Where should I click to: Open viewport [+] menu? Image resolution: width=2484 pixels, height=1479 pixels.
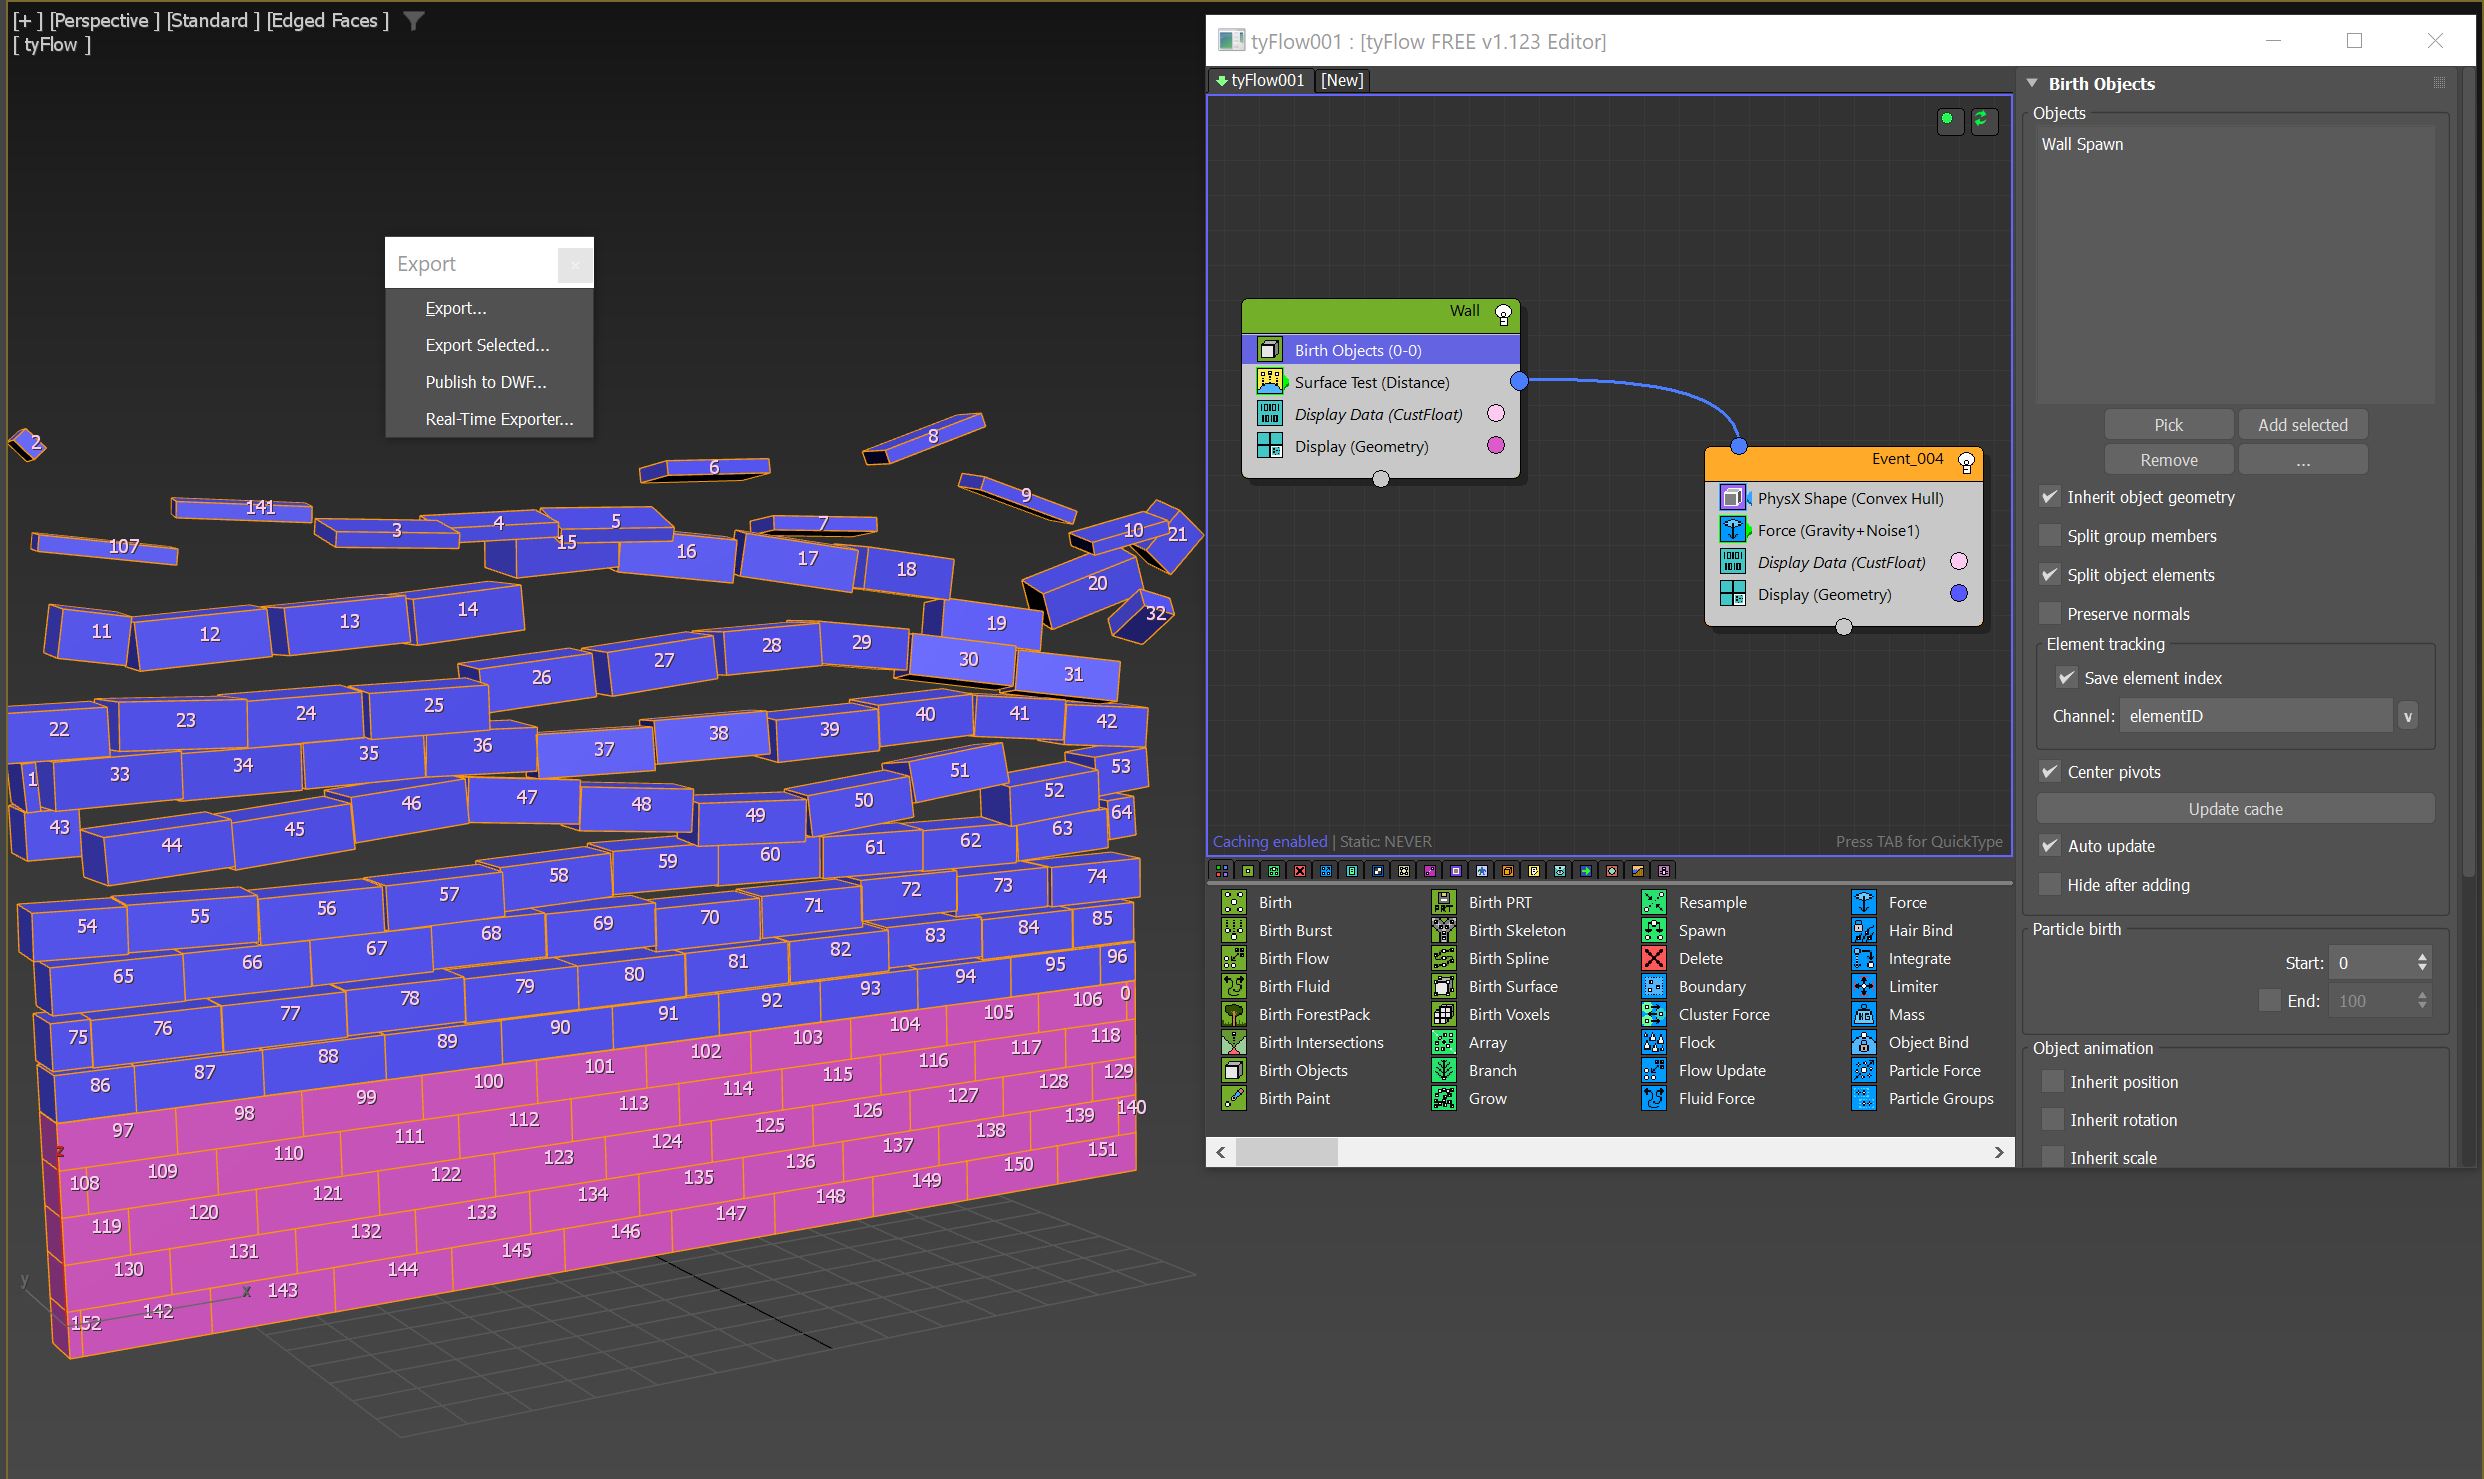click(x=27, y=21)
